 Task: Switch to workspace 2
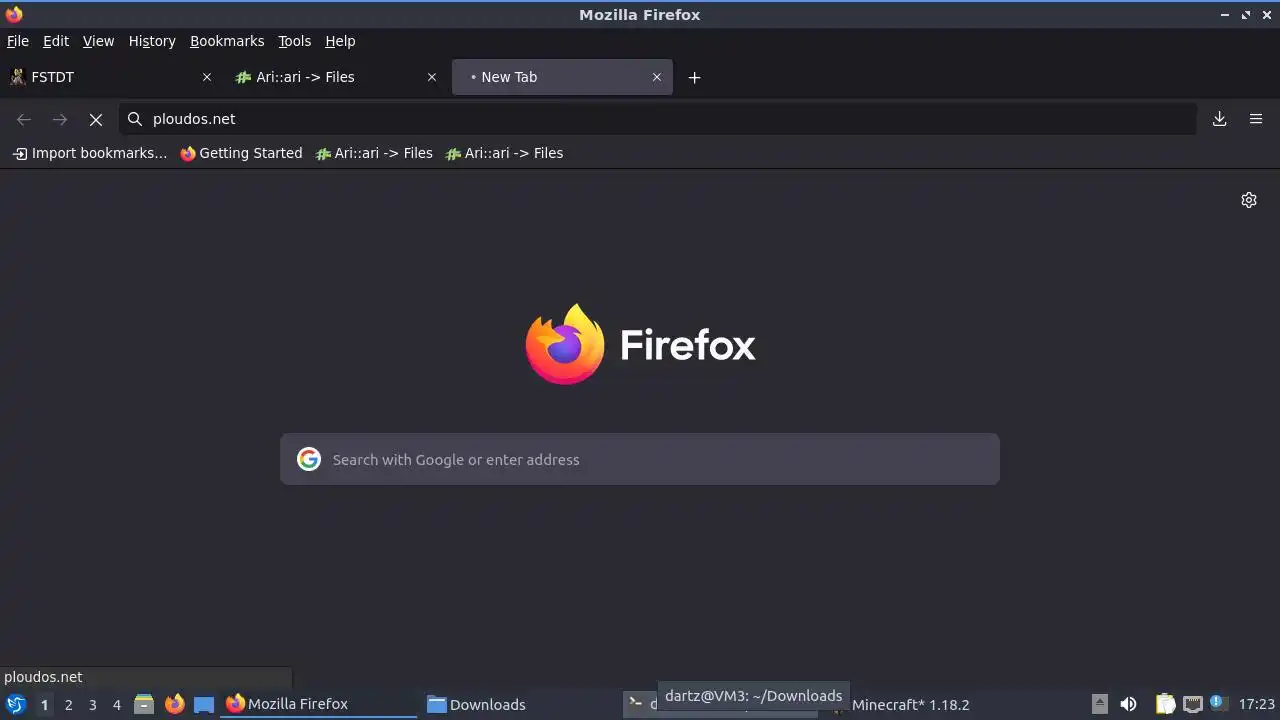68,705
